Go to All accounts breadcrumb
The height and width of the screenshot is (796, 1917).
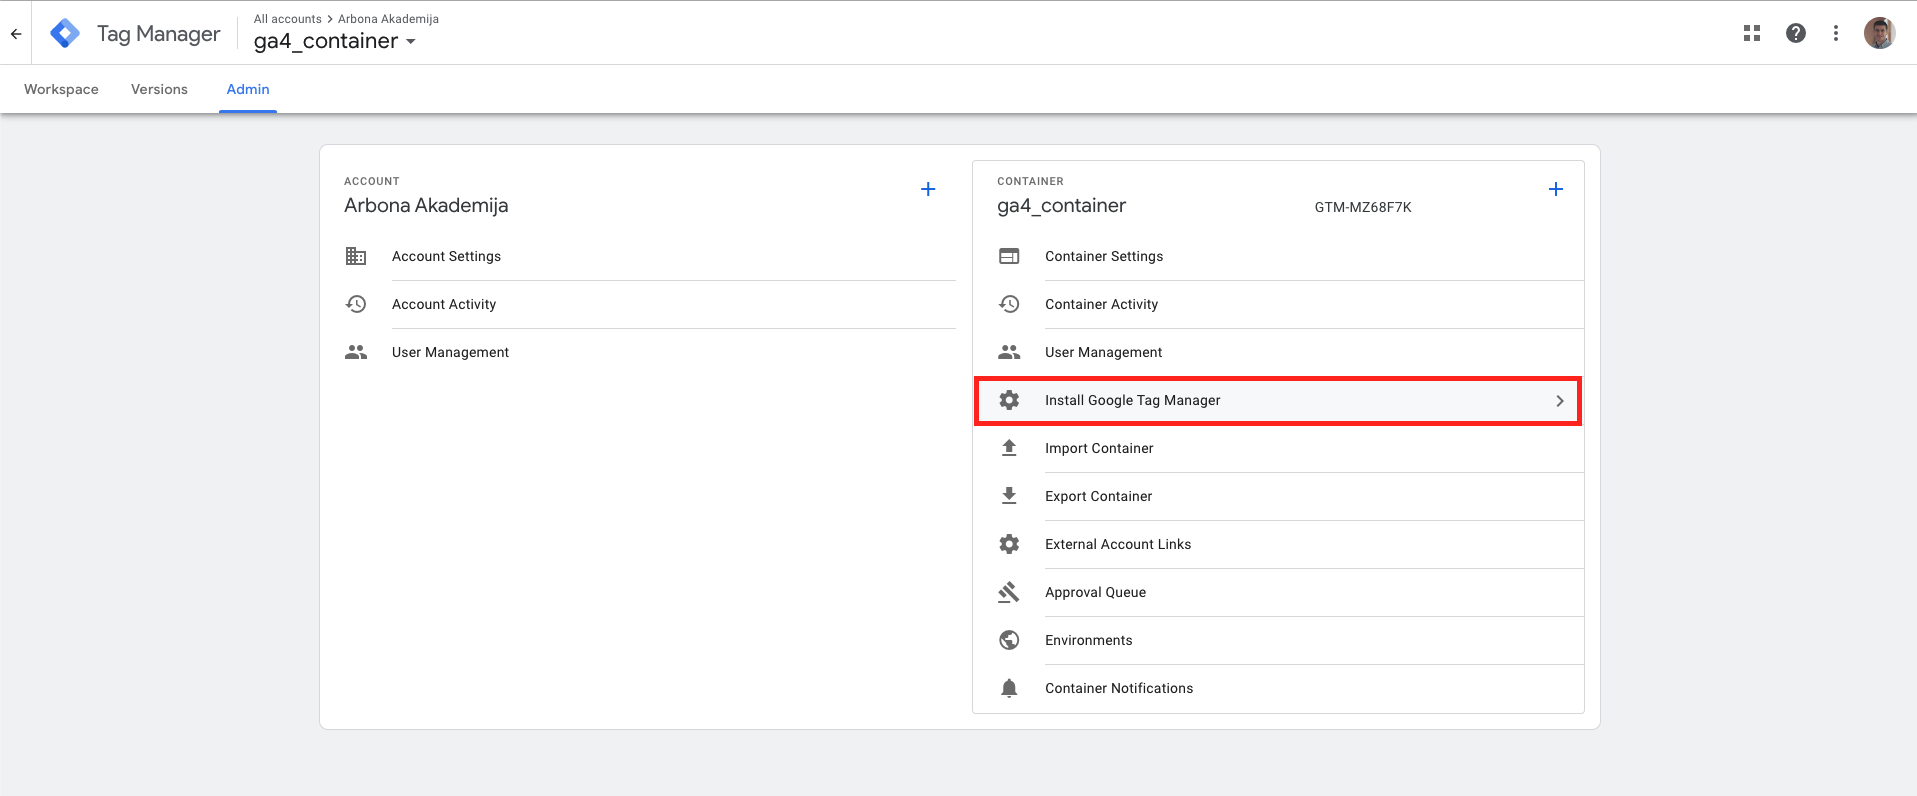(x=288, y=19)
